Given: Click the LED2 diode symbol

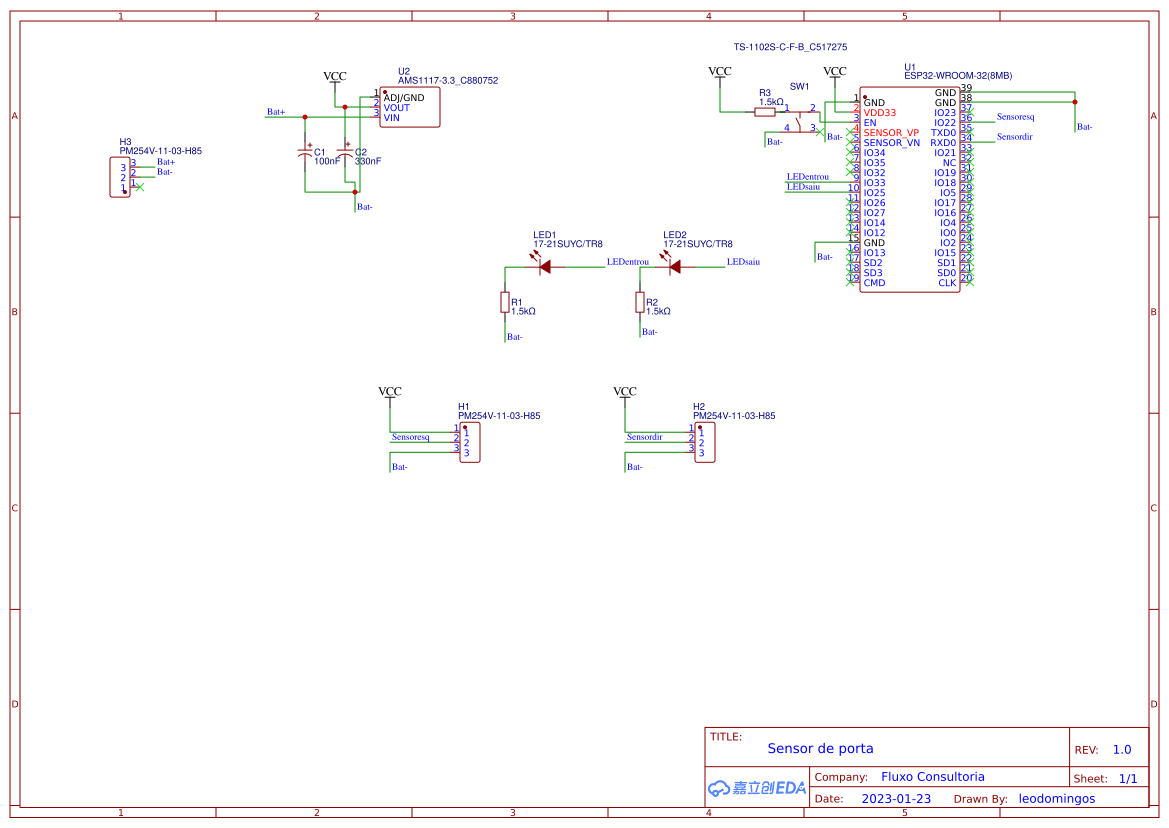Looking at the screenshot, I should click(x=675, y=267).
